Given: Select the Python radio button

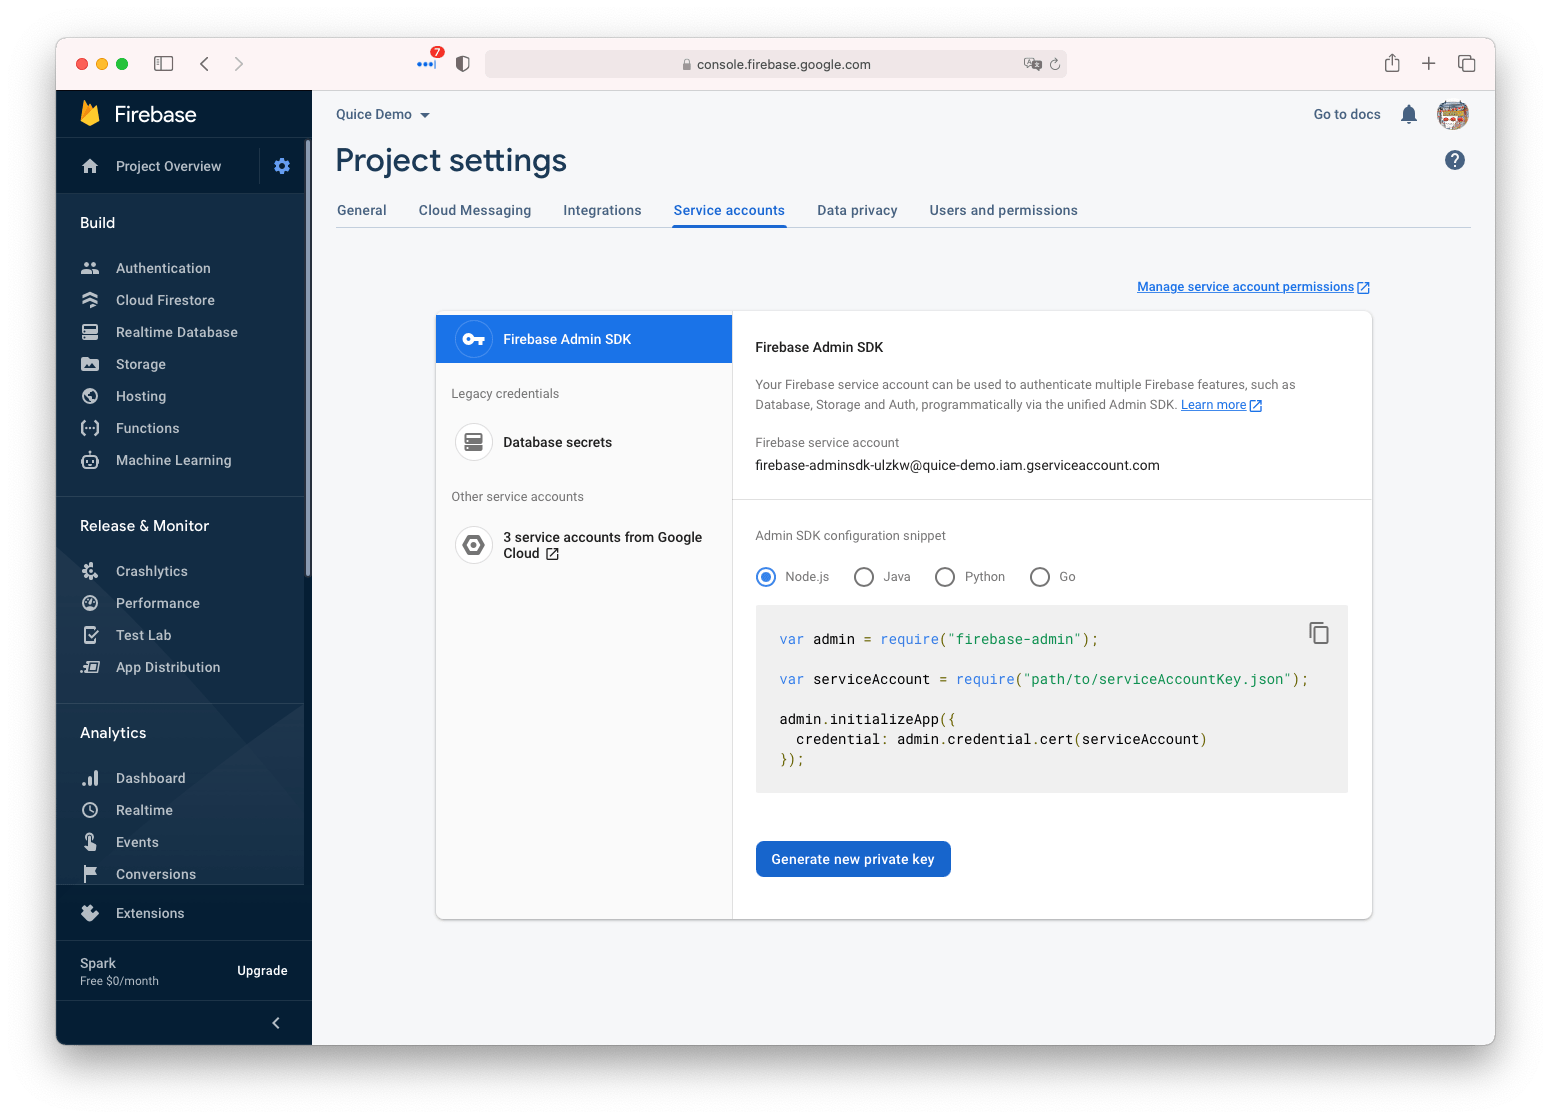Looking at the screenshot, I should (x=945, y=577).
